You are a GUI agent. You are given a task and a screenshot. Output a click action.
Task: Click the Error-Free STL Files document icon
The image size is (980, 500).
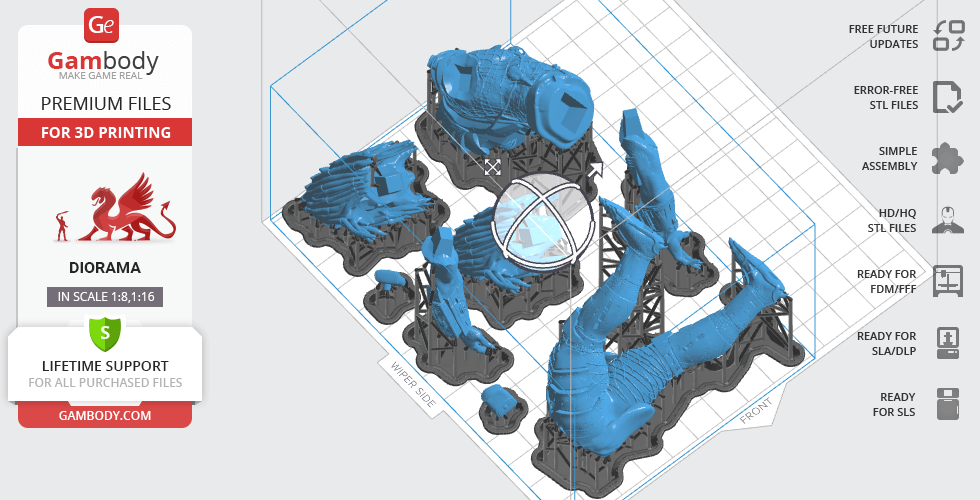pyautogui.click(x=947, y=97)
